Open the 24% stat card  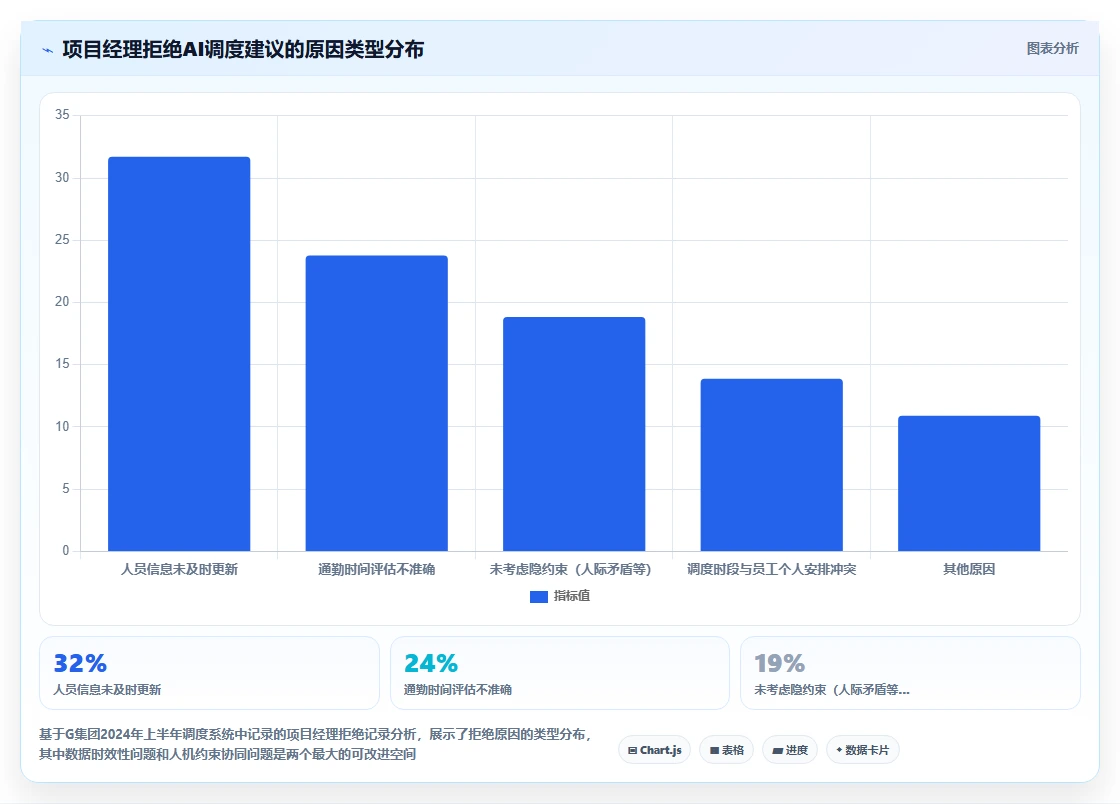pyautogui.click(x=560, y=673)
